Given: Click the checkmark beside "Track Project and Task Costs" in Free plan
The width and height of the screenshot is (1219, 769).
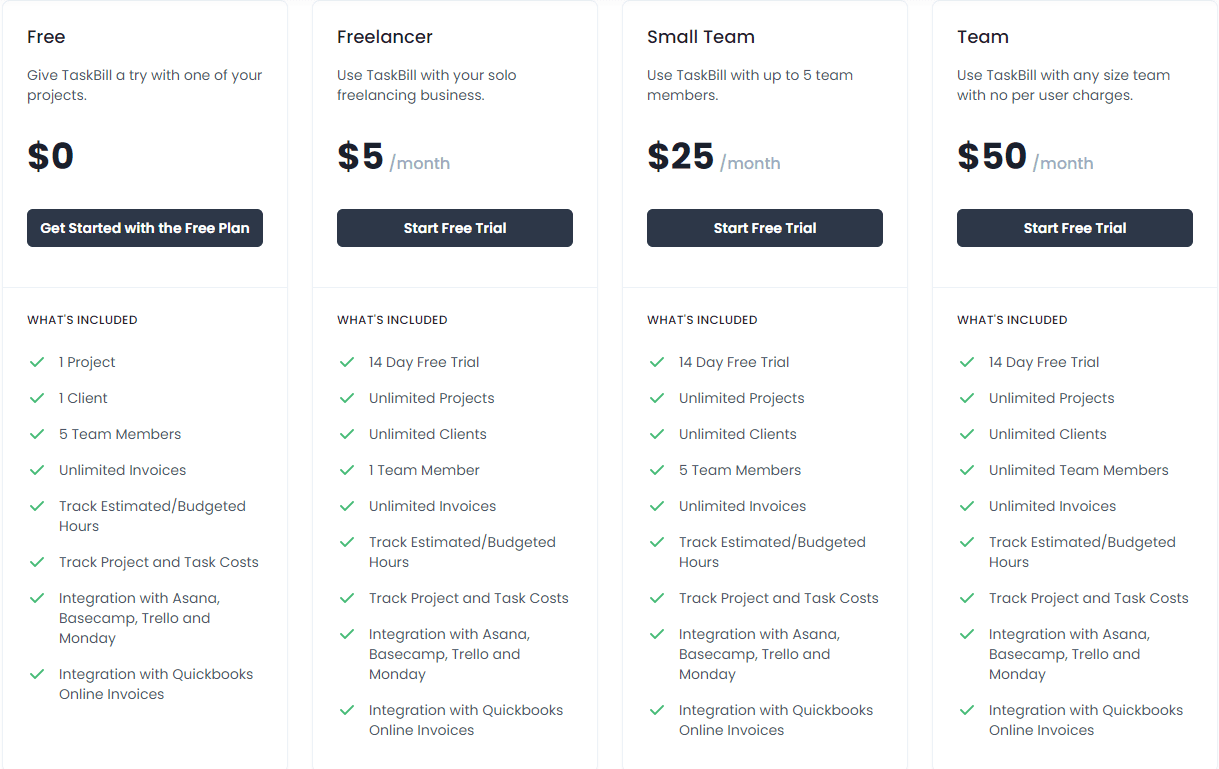Looking at the screenshot, I should click(37, 562).
